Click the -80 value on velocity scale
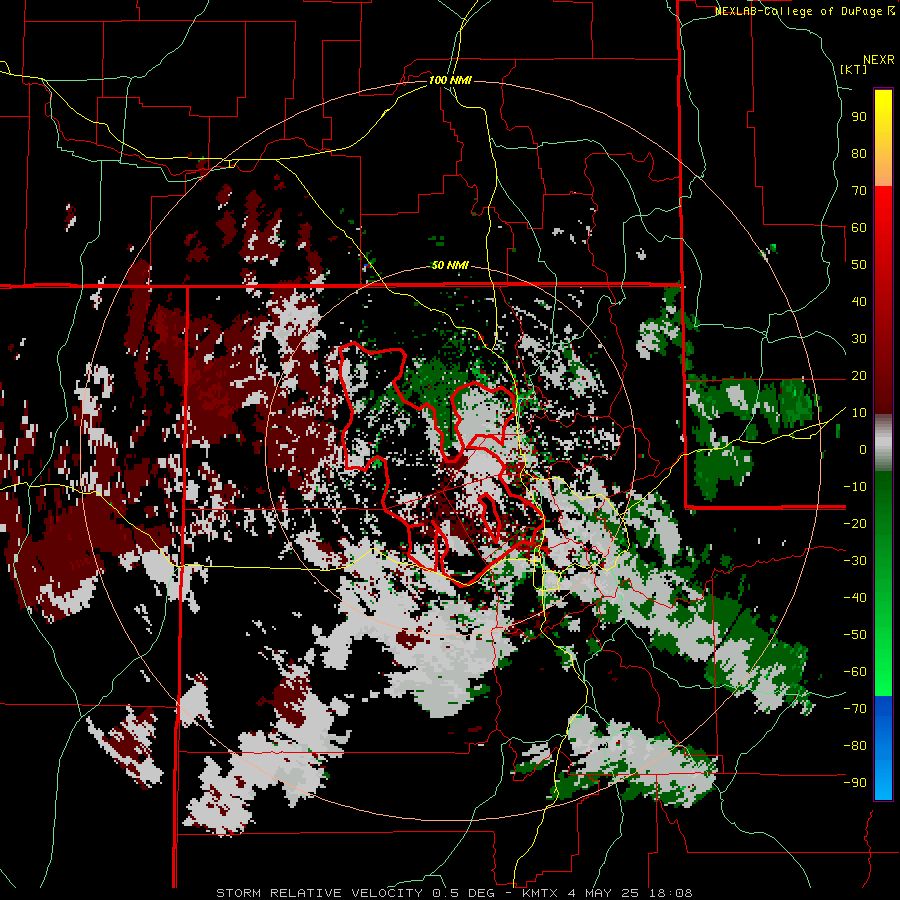900x900 pixels. [855, 746]
